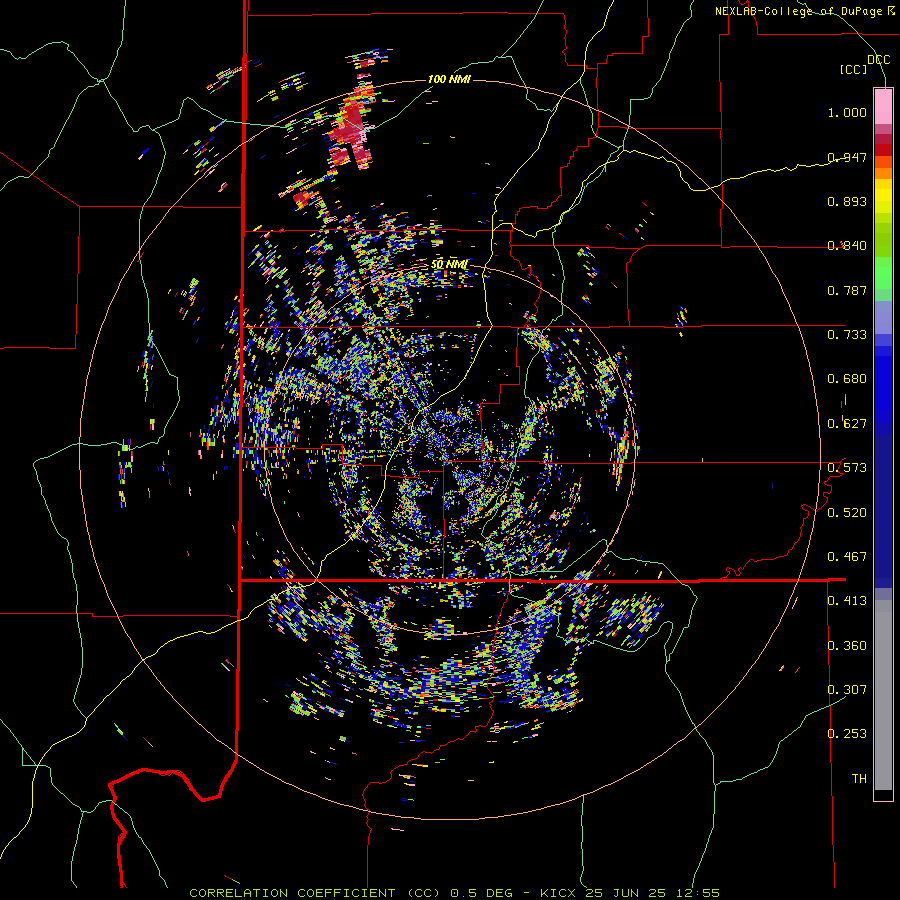The height and width of the screenshot is (900, 900).
Task: Select the 0.680 legend value
Action: tap(847, 379)
